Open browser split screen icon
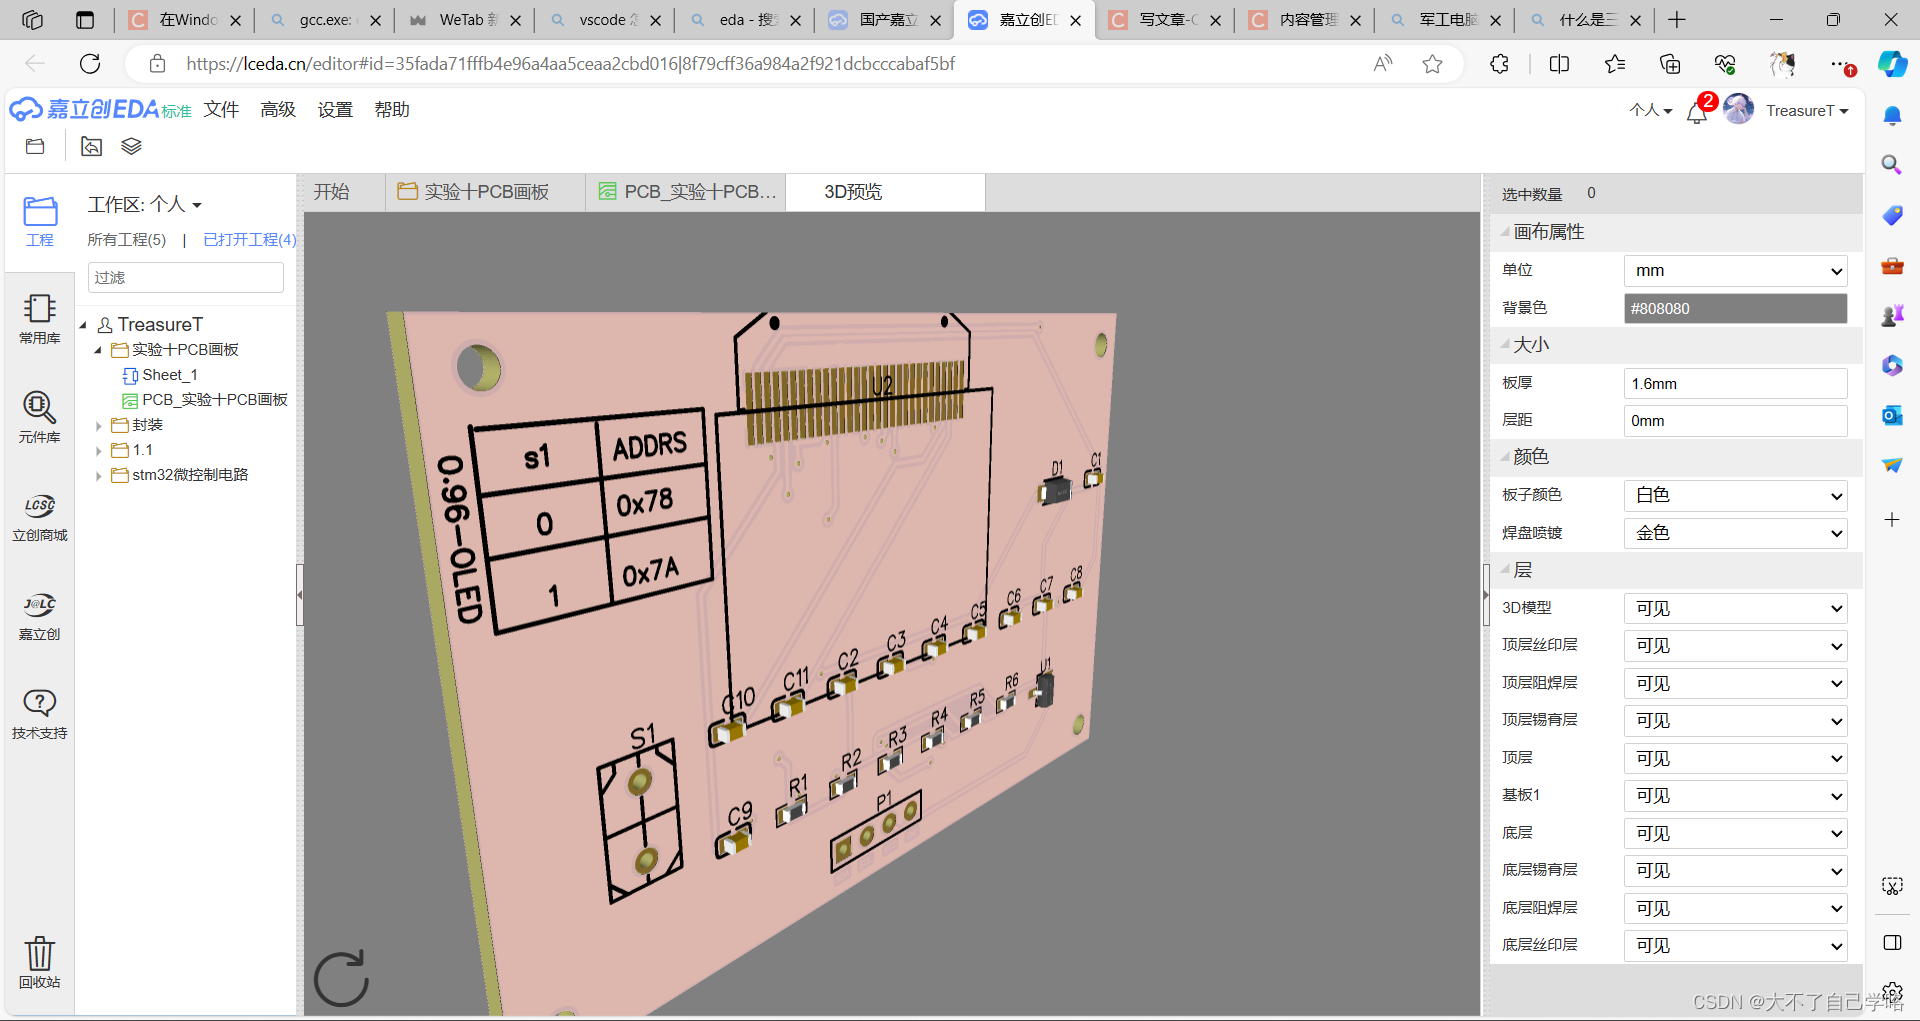This screenshot has width=1920, height=1021. (x=1559, y=64)
